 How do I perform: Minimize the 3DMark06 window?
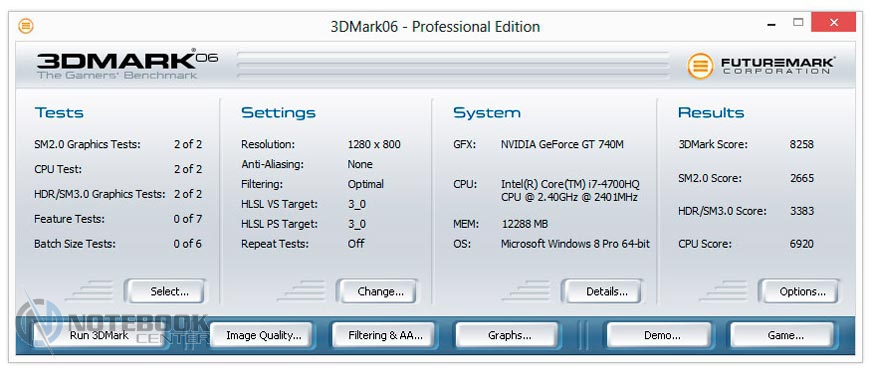[x=772, y=24]
